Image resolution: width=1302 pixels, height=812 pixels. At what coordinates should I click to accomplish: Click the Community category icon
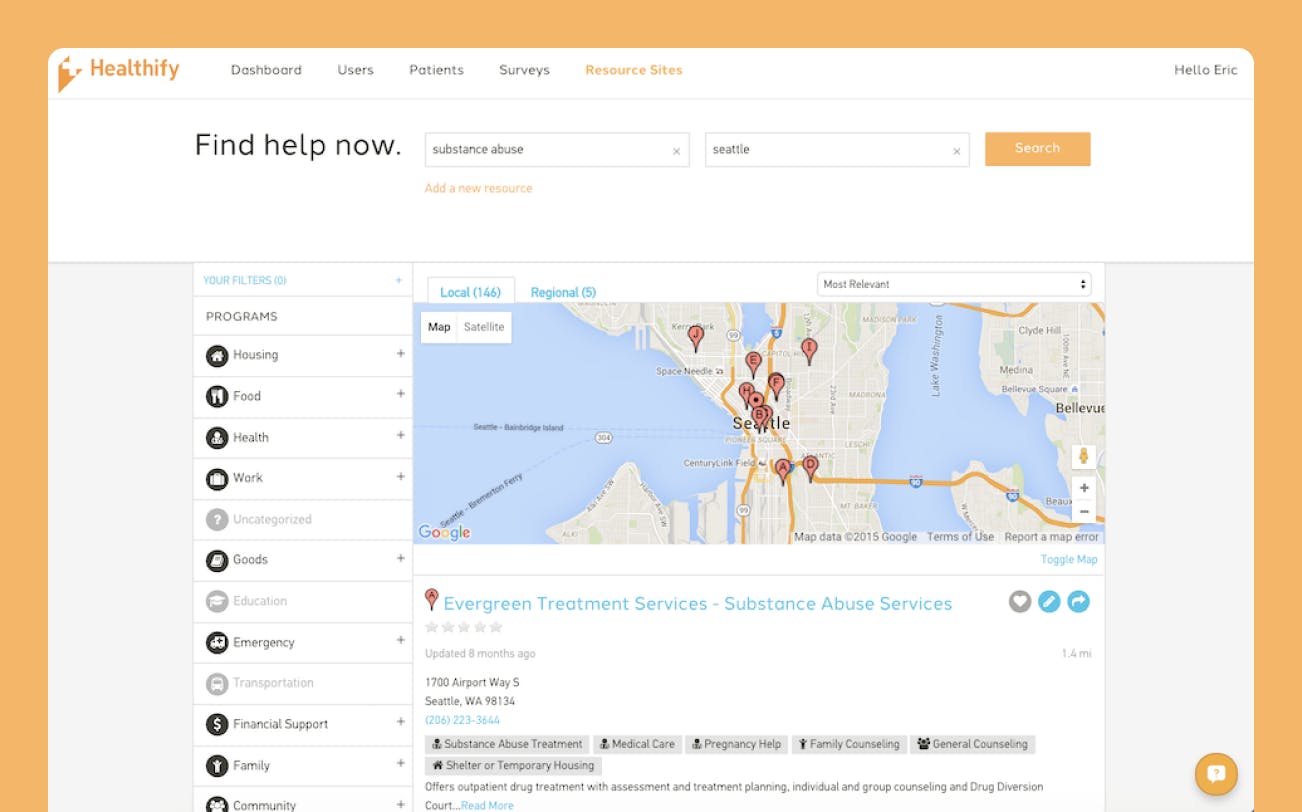click(217, 804)
